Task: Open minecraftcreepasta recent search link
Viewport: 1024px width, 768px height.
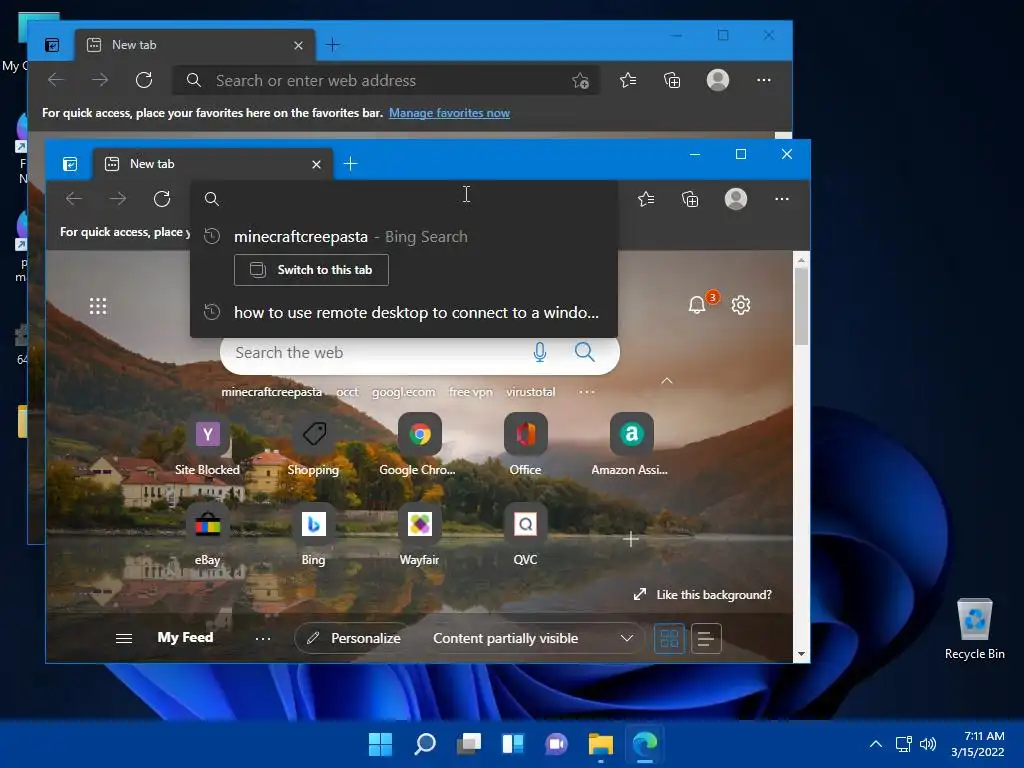Action: (272, 392)
